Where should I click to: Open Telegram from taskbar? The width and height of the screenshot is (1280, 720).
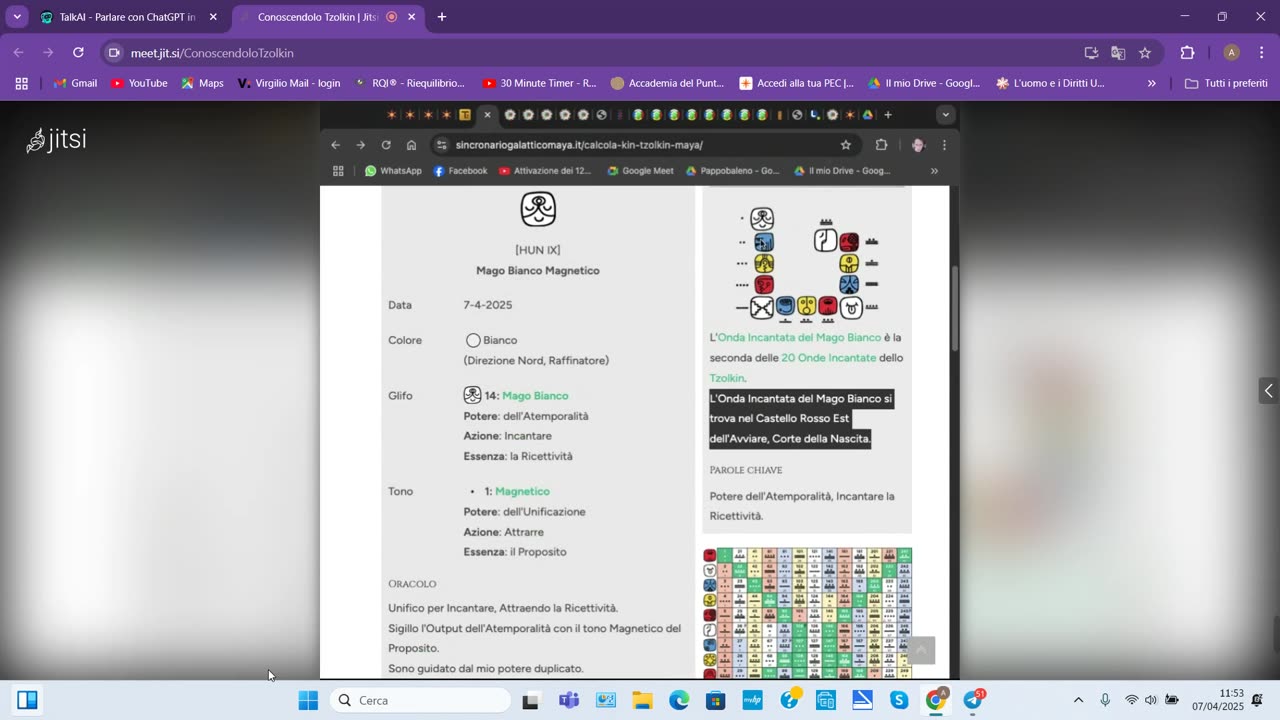973,700
